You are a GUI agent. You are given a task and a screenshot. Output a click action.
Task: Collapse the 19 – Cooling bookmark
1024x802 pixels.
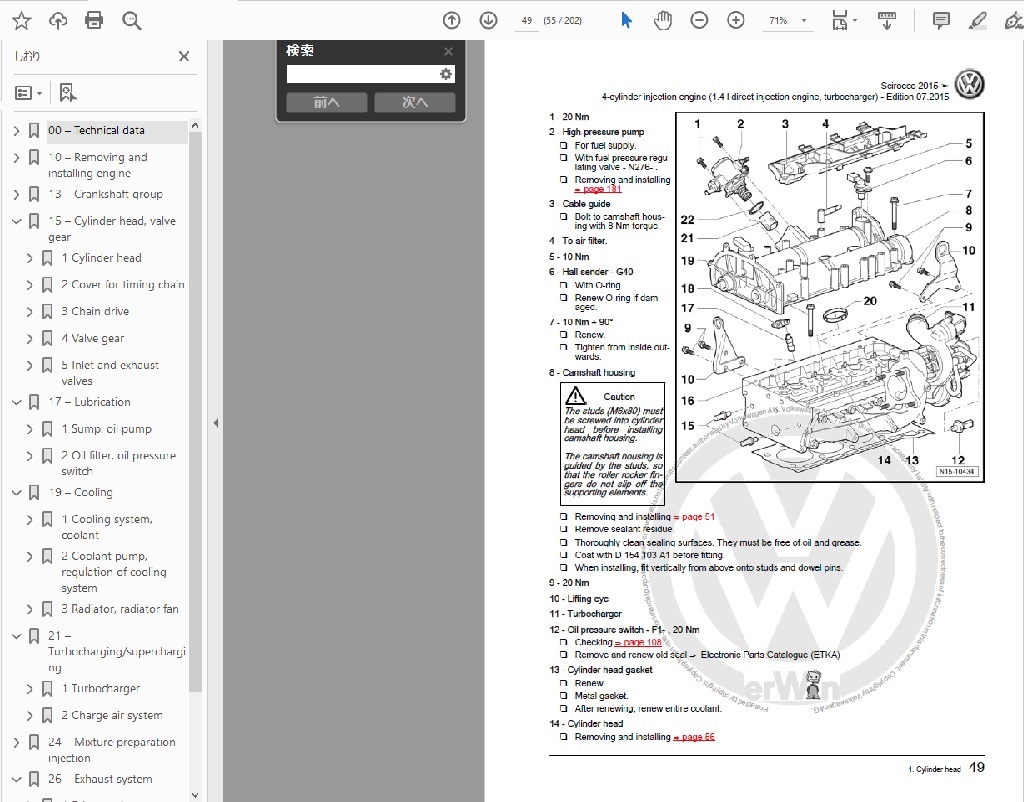[16, 492]
